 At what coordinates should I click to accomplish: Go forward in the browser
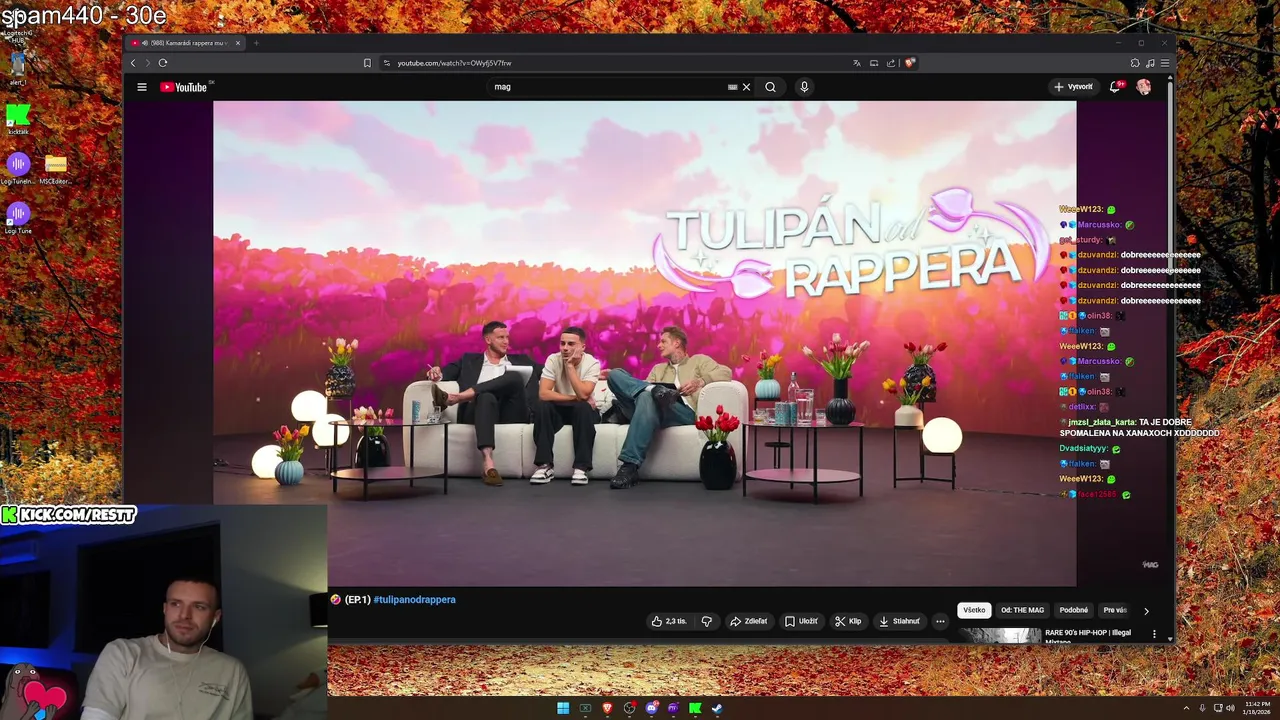pyautogui.click(x=147, y=63)
